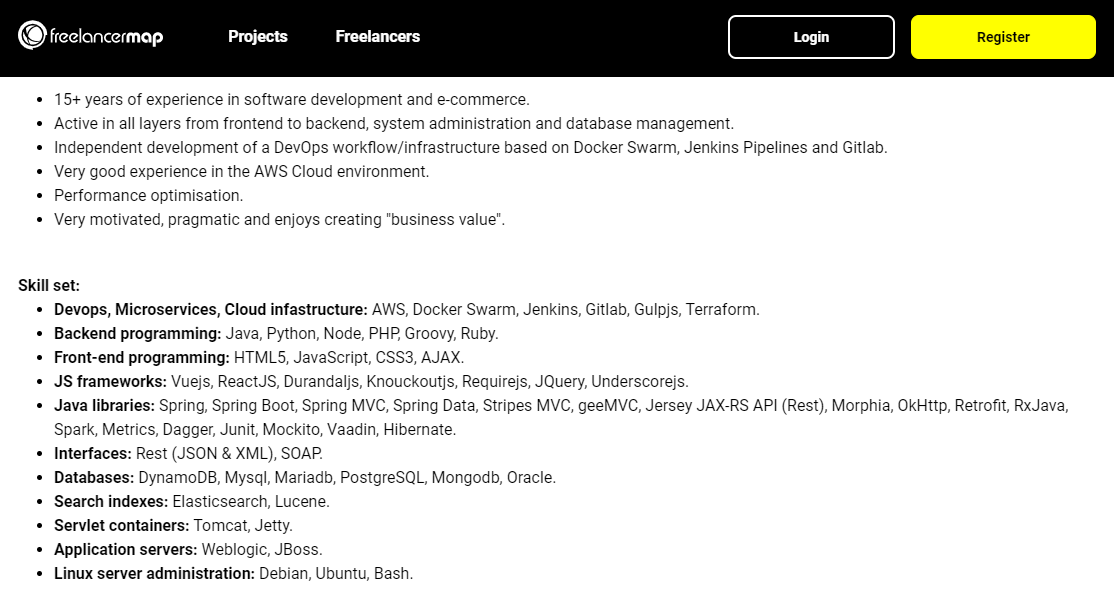This screenshot has width=1114, height=594.
Task: Click the "JS frameworks:" label
Action: (110, 382)
